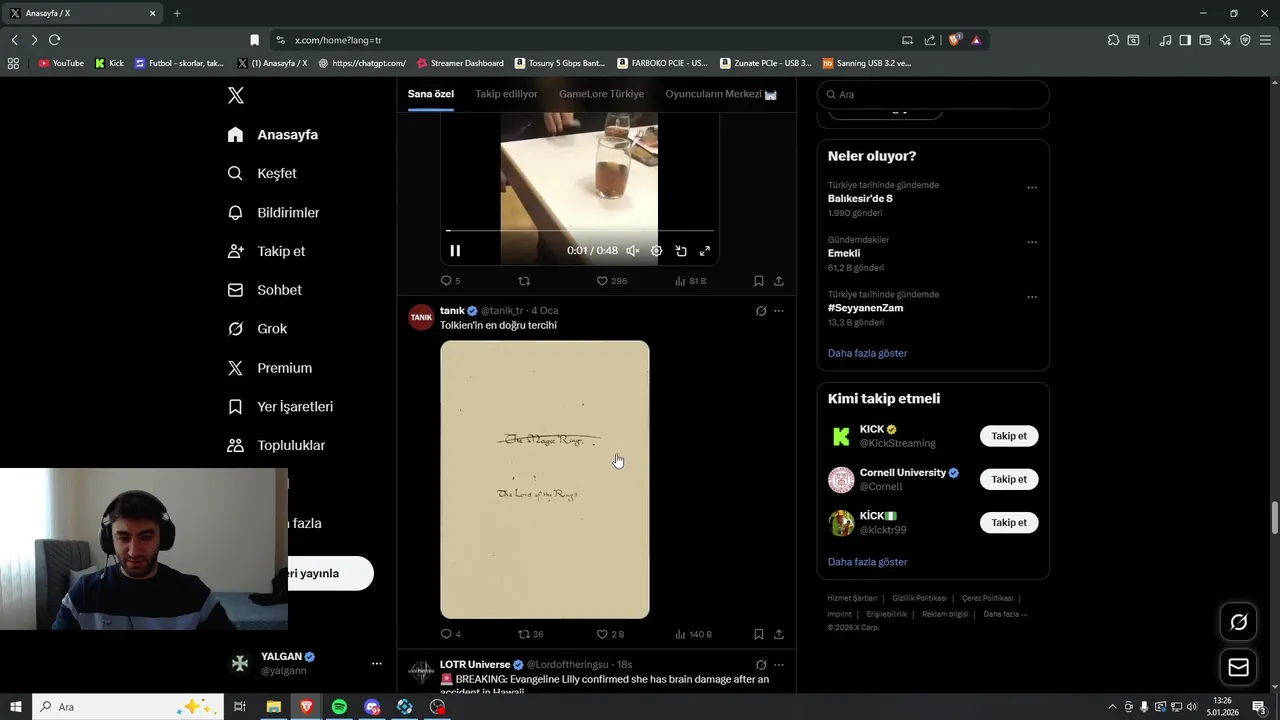
Task: Bookmark the tanık post
Action: [759, 634]
